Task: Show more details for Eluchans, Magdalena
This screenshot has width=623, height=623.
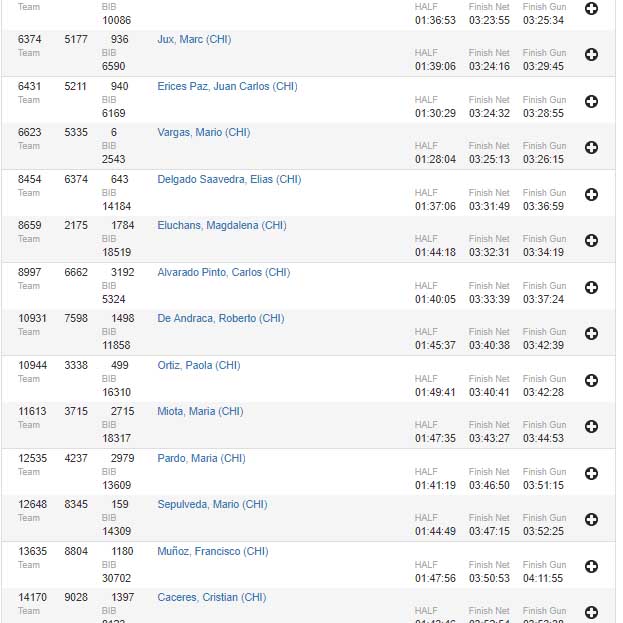Action: (x=591, y=240)
